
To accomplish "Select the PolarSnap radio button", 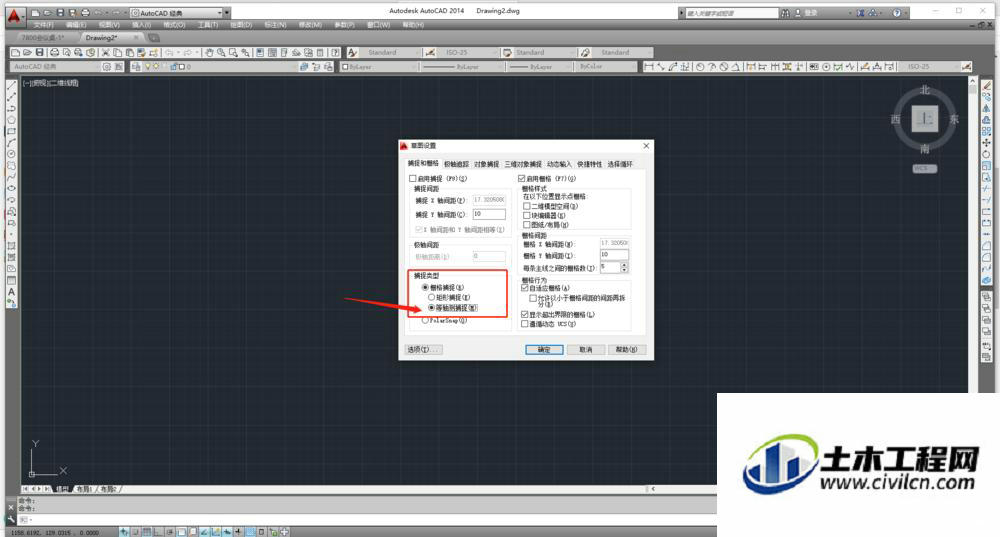I will [425, 321].
